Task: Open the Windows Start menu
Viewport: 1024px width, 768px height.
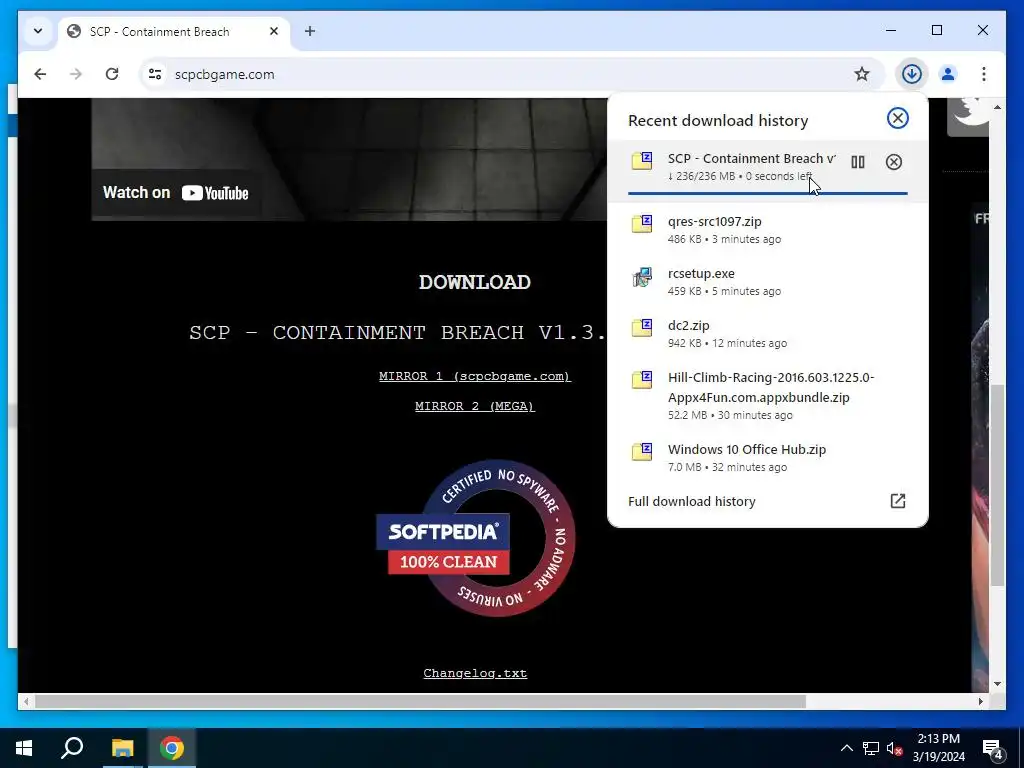Action: point(24,748)
